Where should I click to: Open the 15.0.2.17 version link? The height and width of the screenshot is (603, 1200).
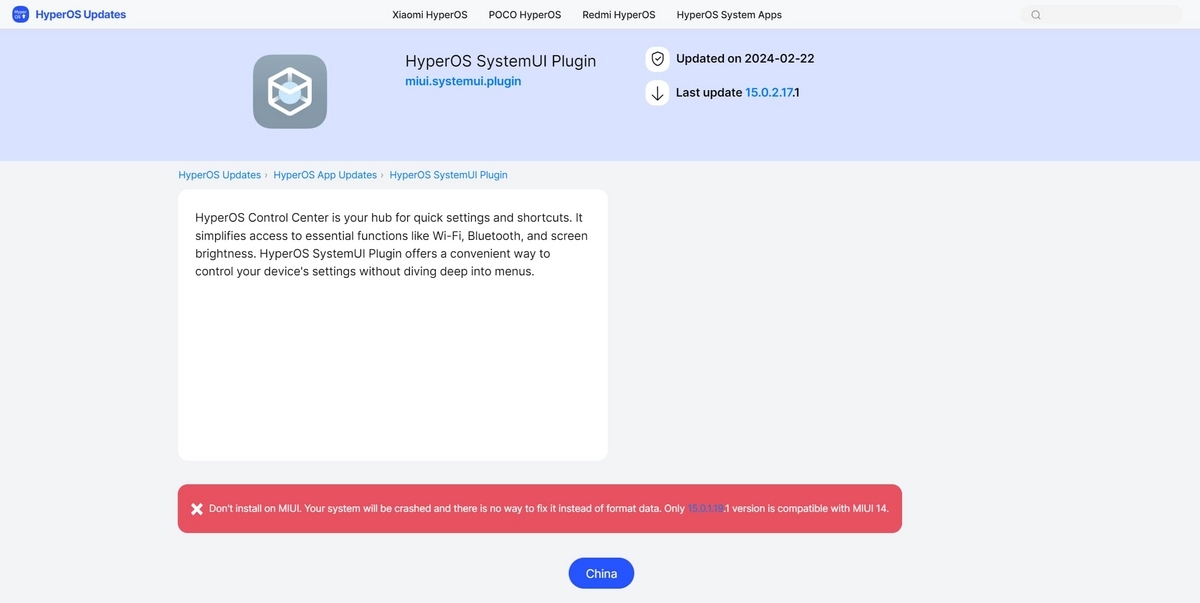[x=769, y=93]
